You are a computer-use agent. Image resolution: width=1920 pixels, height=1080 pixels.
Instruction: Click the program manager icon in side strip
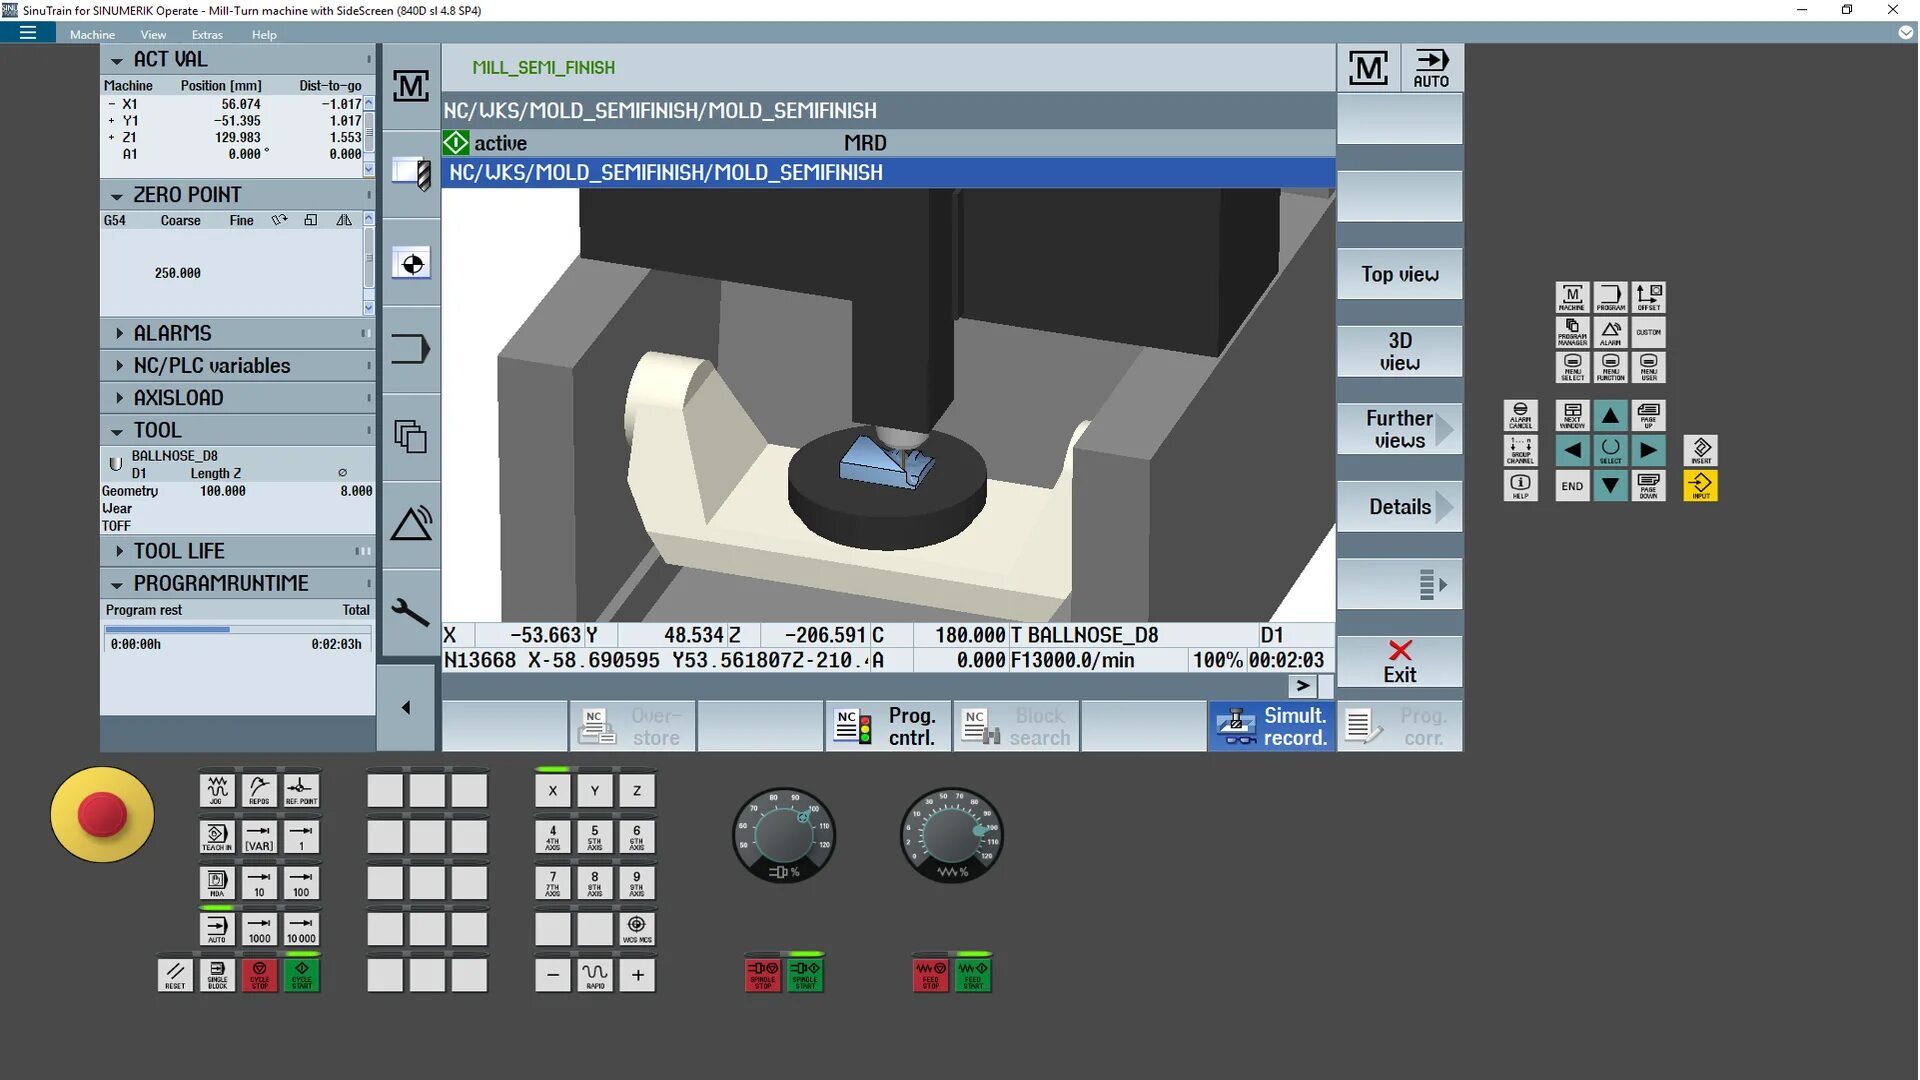[410, 437]
